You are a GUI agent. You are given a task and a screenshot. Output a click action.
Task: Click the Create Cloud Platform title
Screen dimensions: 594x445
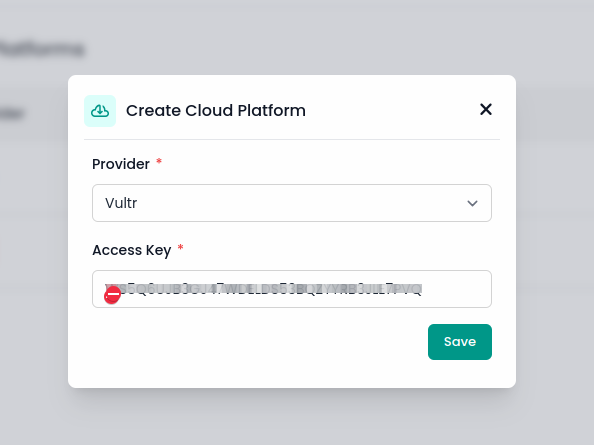coord(216,111)
